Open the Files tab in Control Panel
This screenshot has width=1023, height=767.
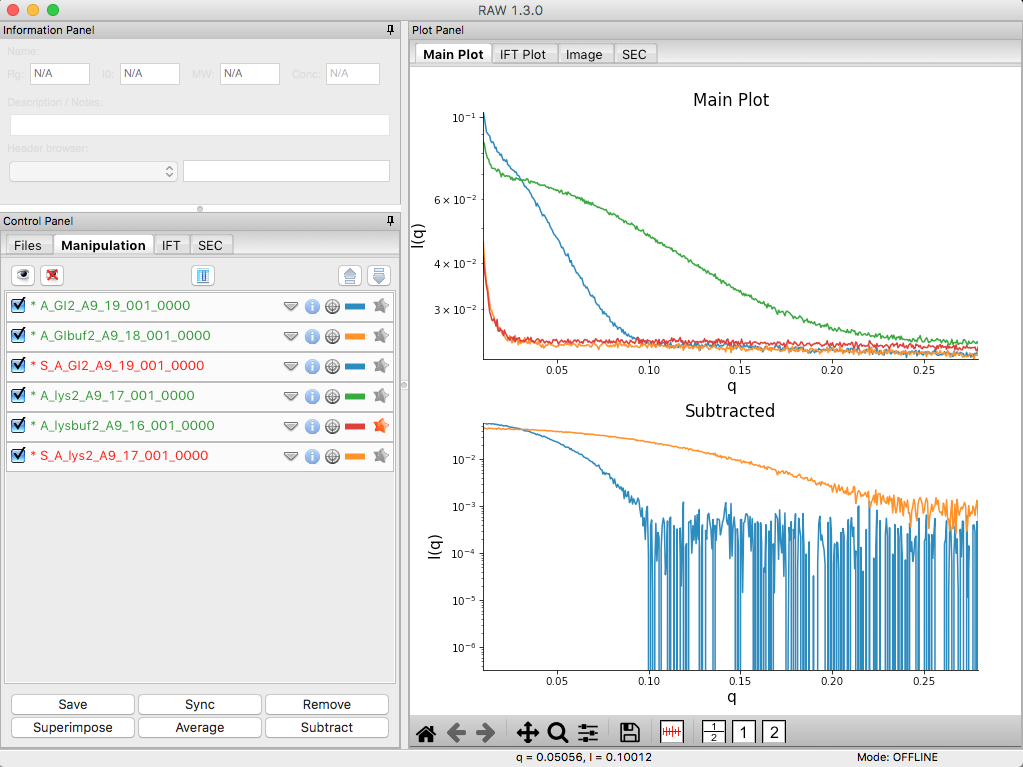coord(28,245)
